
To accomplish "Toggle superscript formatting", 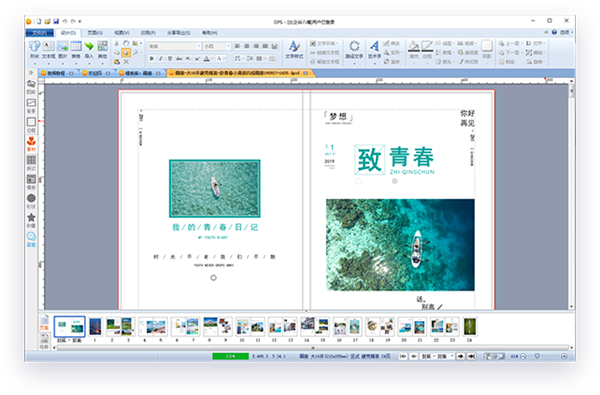I will [x=197, y=59].
